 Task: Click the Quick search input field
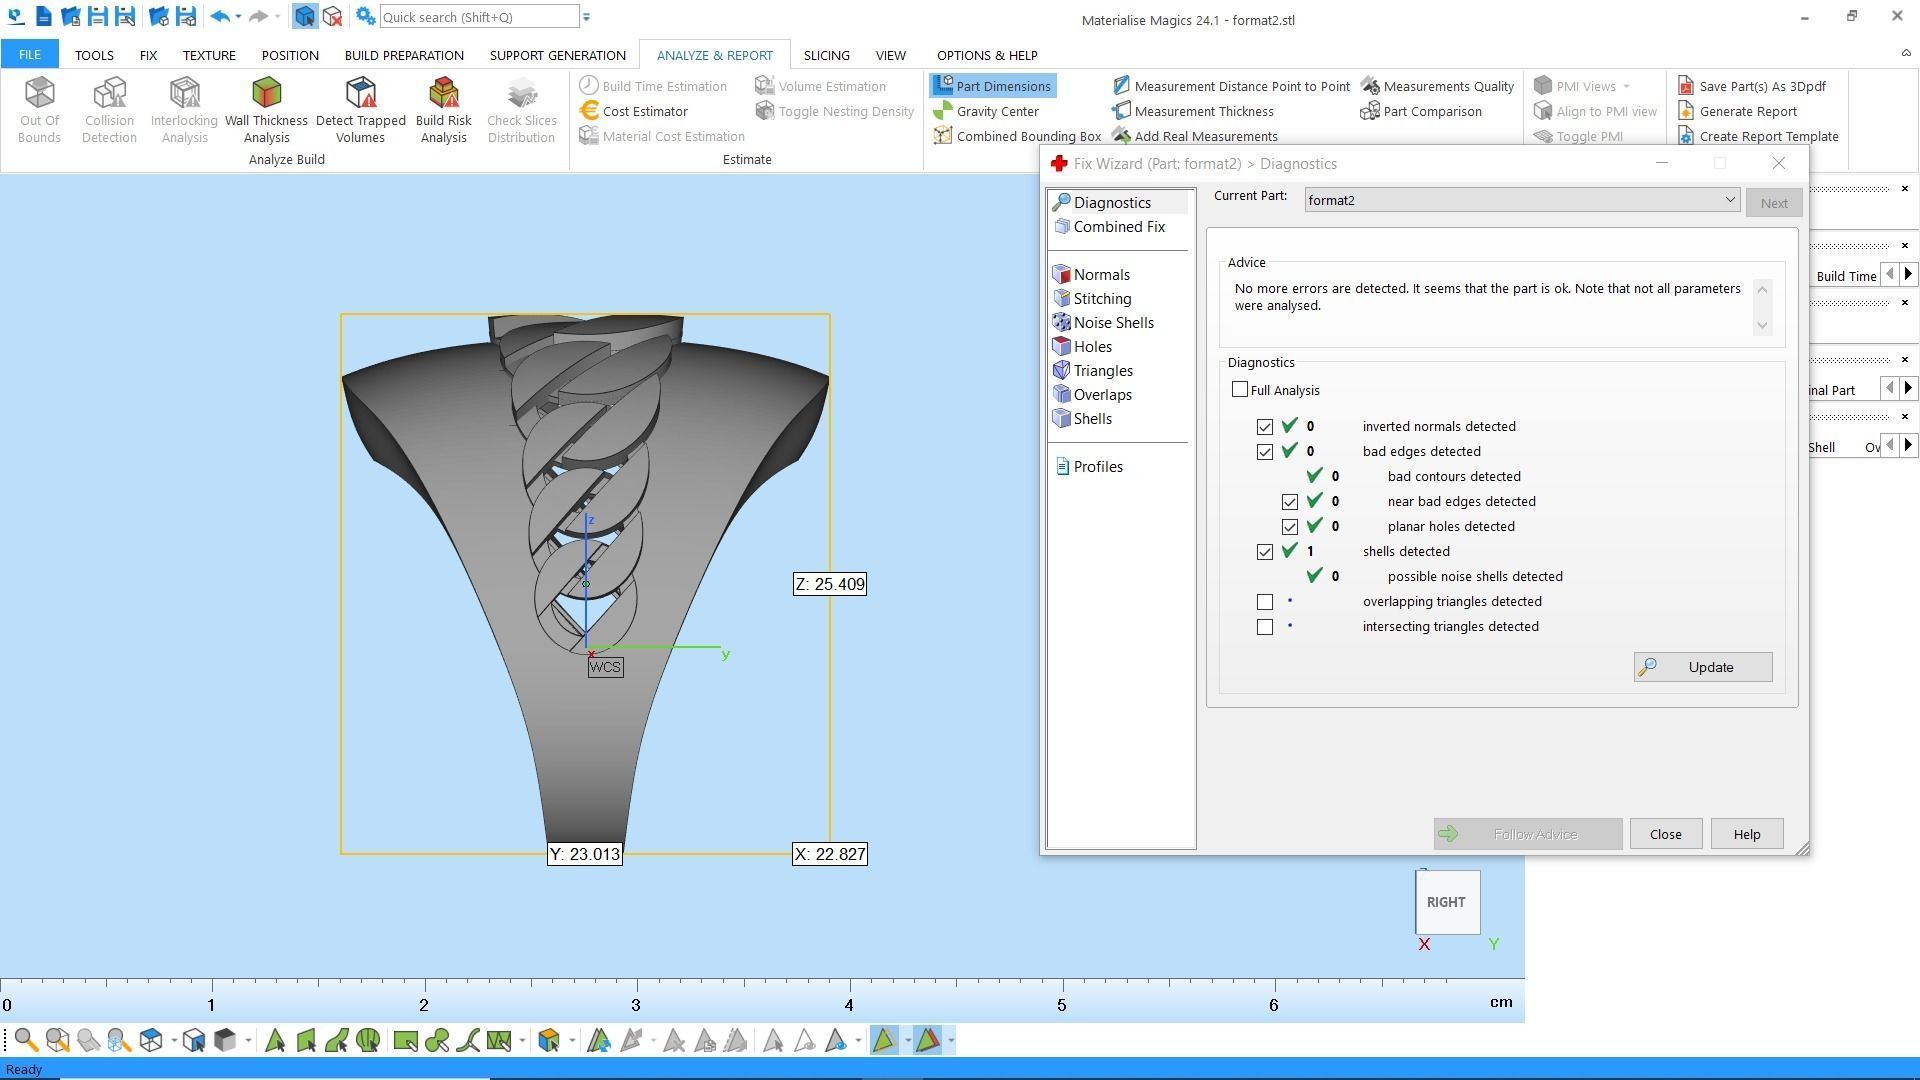(x=478, y=17)
